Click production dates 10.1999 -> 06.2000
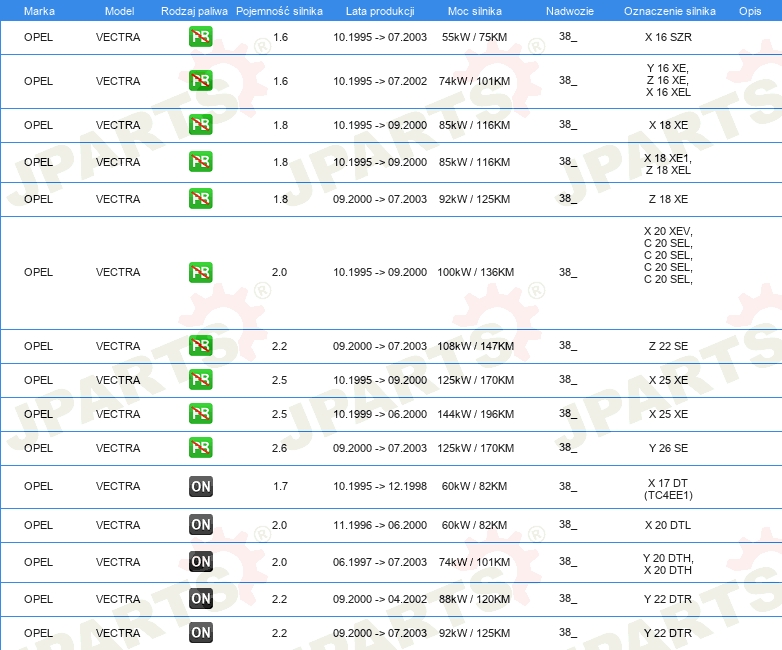The image size is (782, 650). tap(380, 414)
